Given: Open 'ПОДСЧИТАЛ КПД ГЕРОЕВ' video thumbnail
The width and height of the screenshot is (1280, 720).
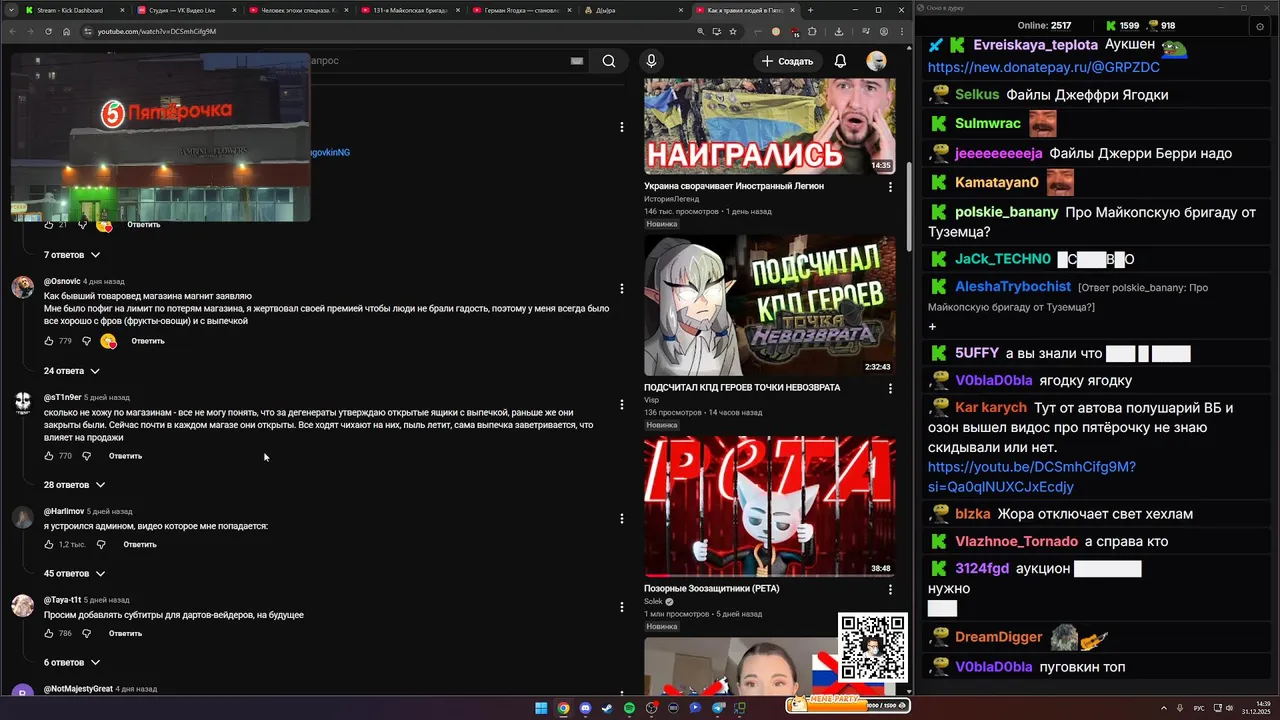Looking at the screenshot, I should click(769, 305).
